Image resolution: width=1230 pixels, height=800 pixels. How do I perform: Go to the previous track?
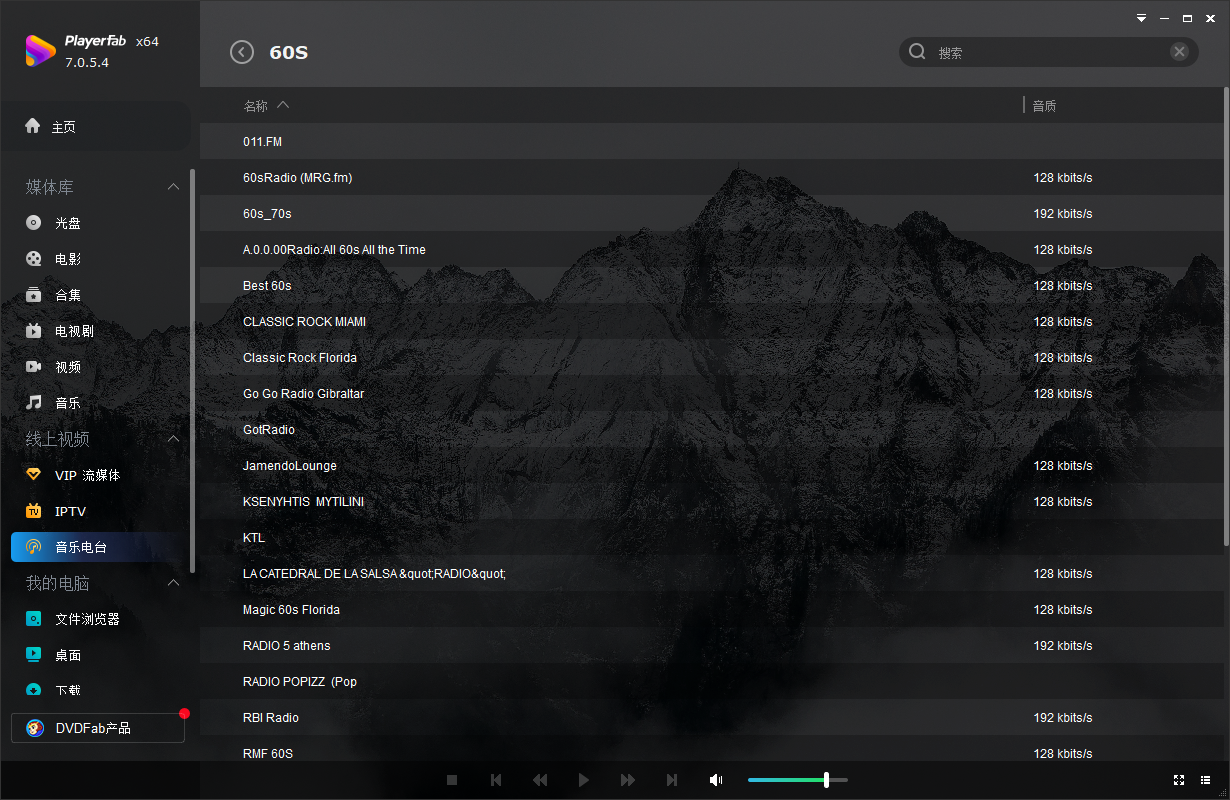pos(496,780)
